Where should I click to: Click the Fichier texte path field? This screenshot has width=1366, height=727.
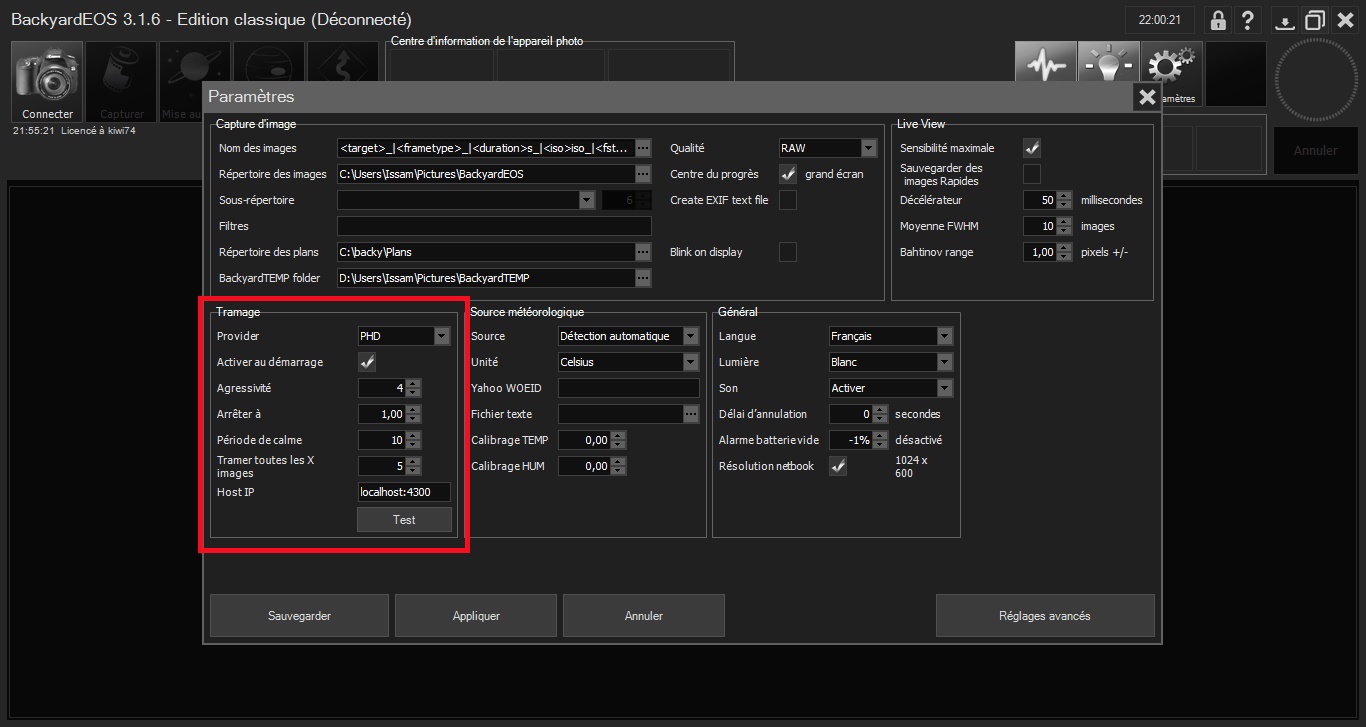[x=621, y=414]
